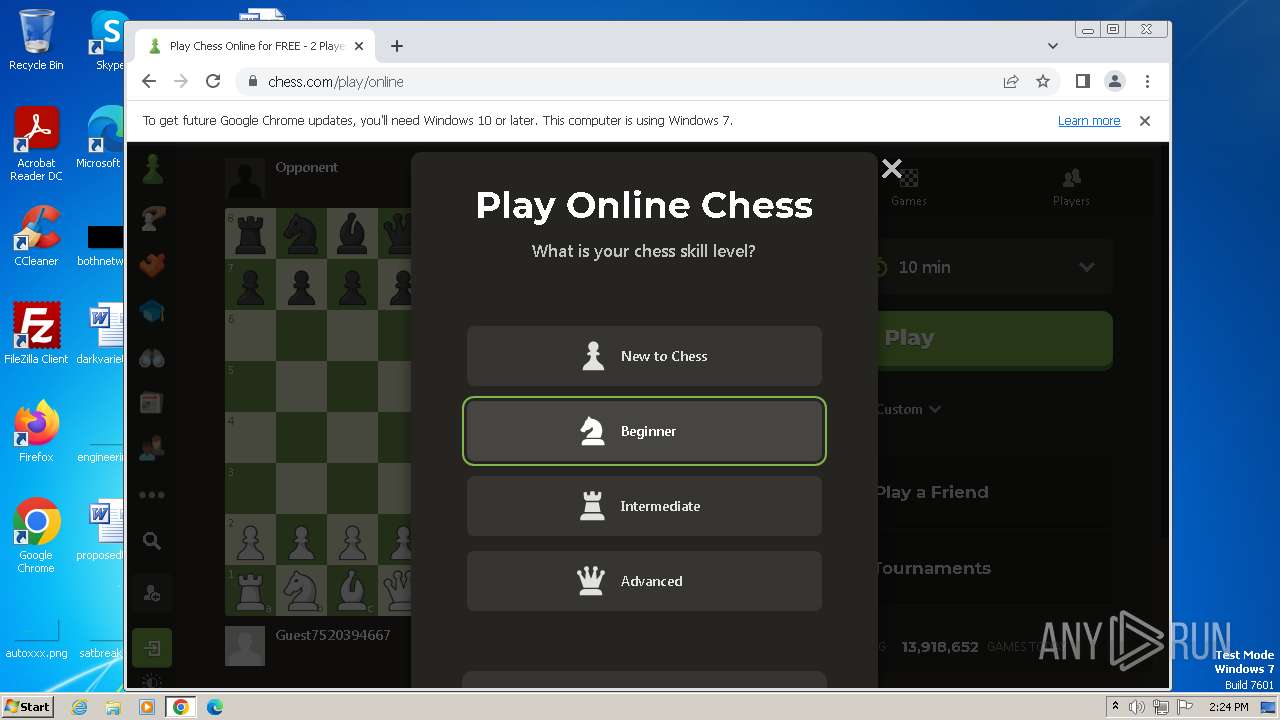Open CCleaner desktop shortcut
This screenshot has height=720, width=1280.
(x=36, y=236)
